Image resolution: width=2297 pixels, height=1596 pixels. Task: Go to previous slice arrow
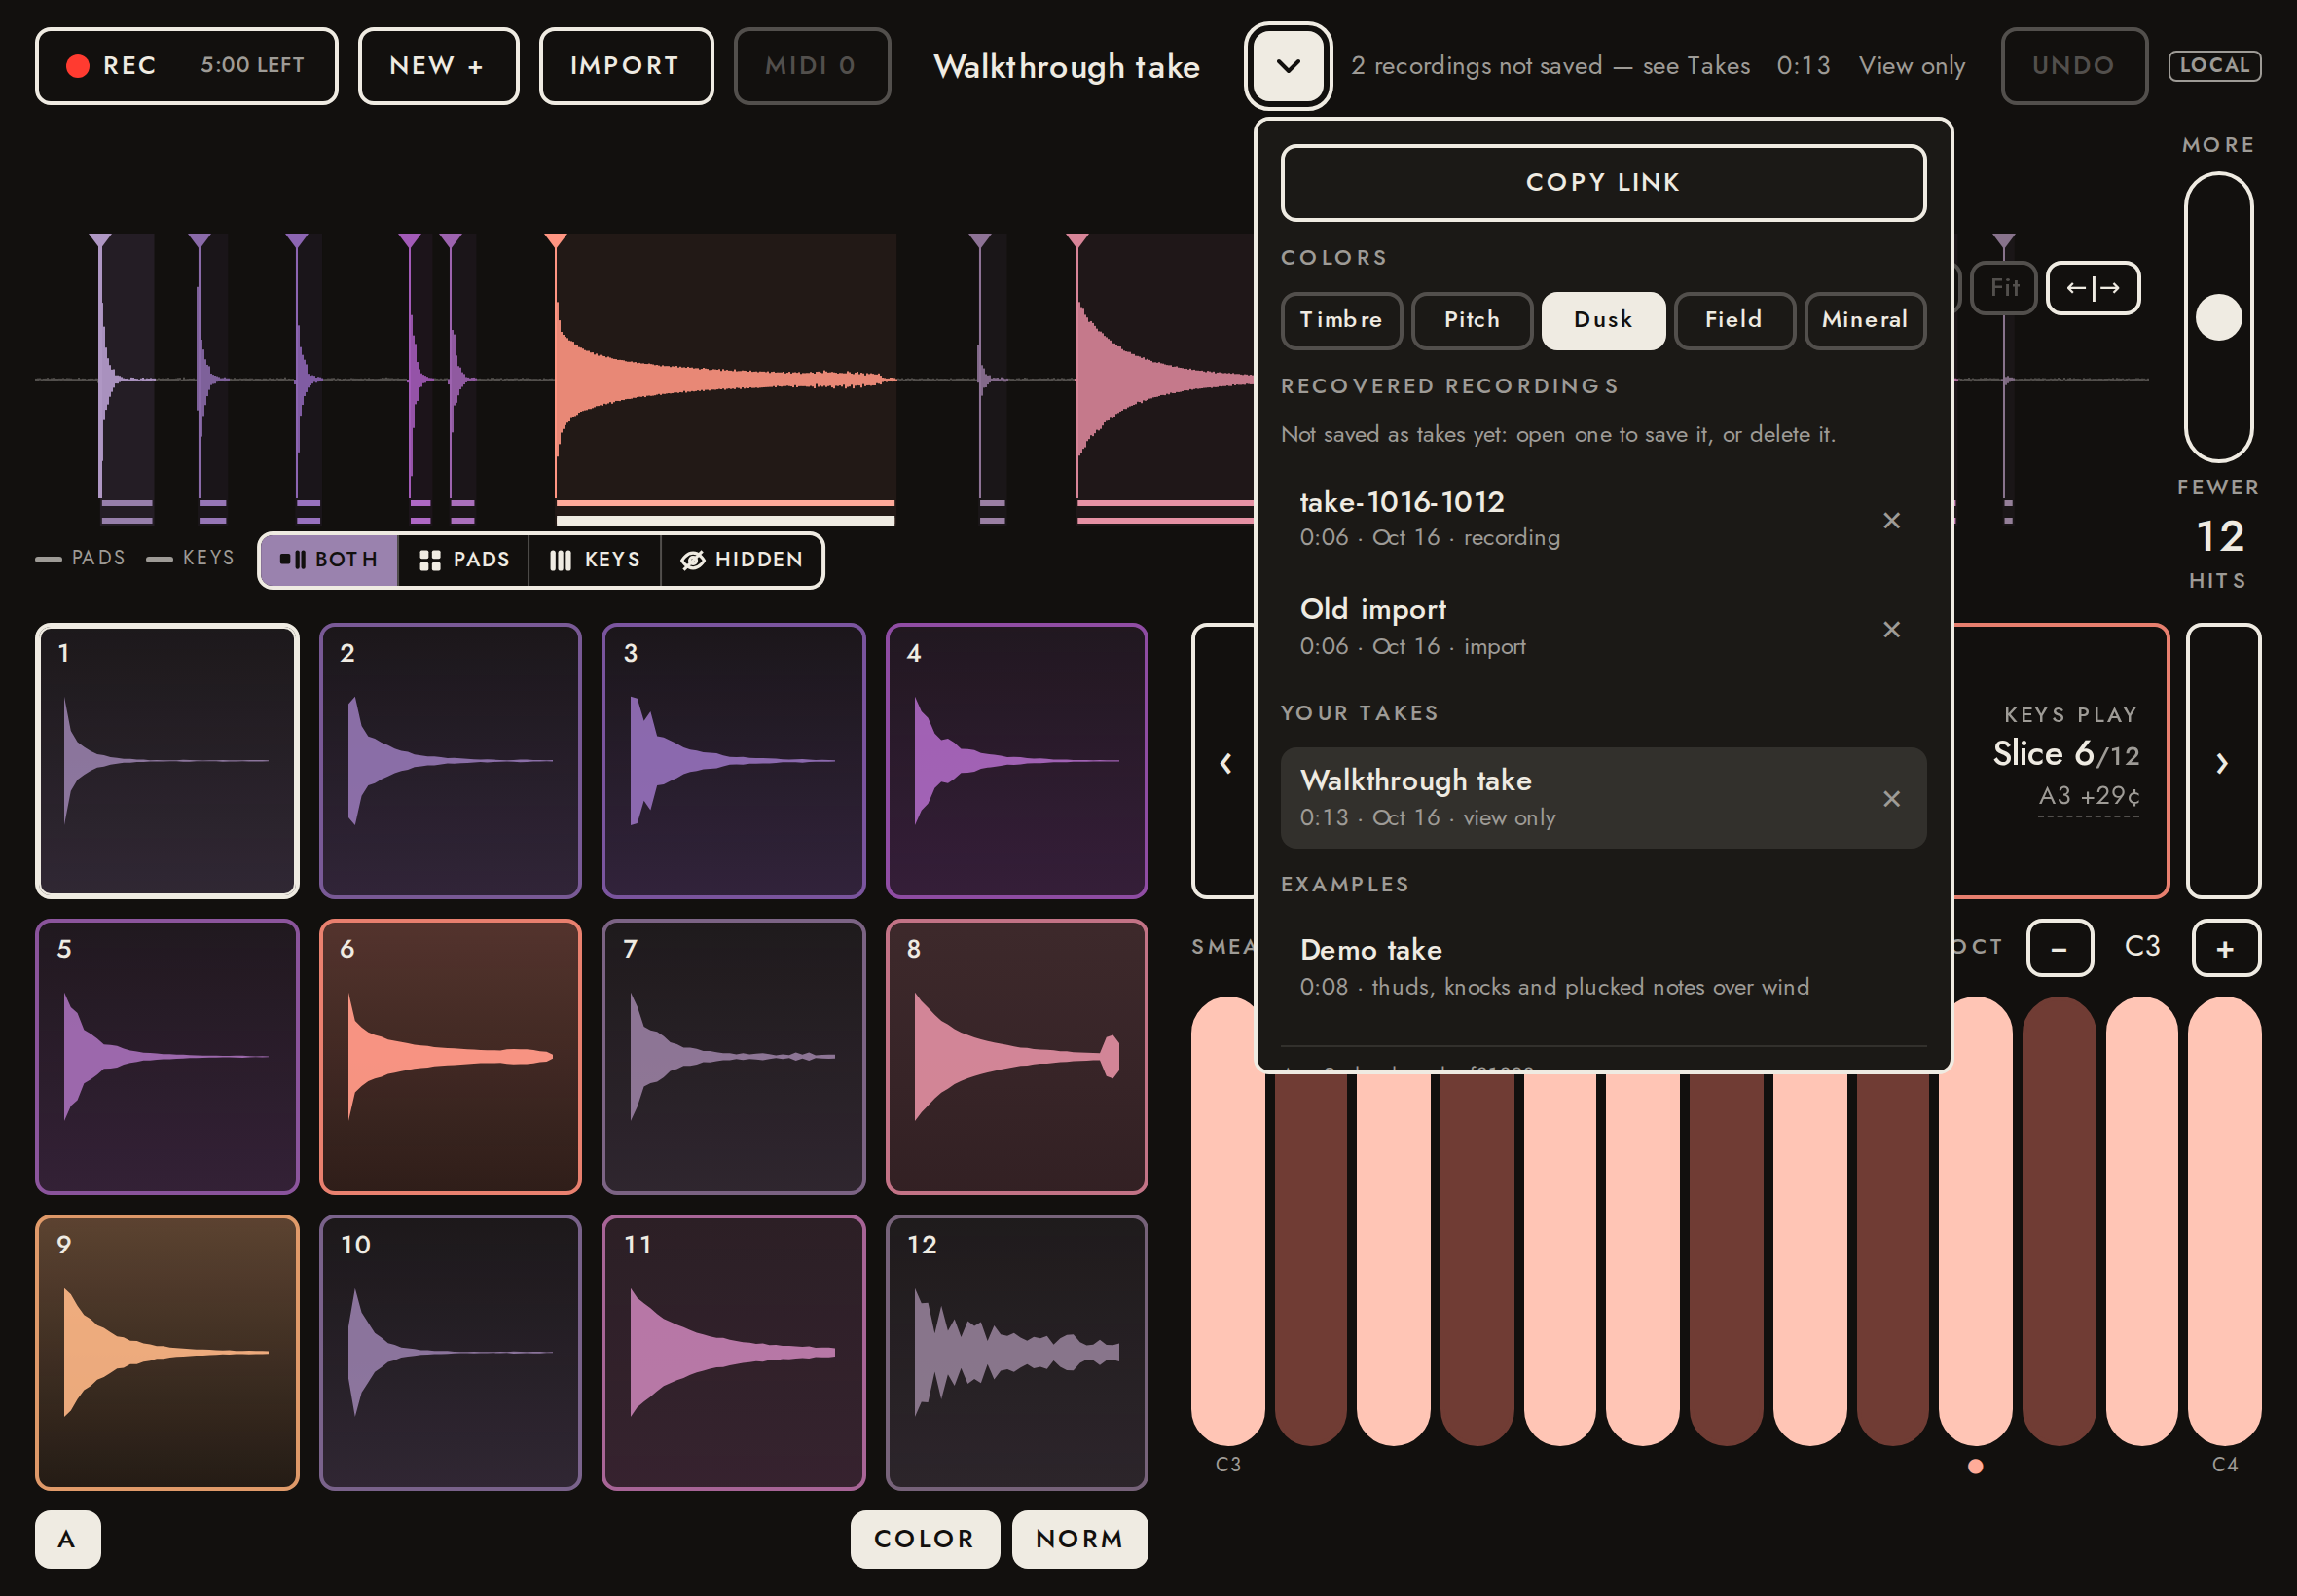tap(1225, 763)
